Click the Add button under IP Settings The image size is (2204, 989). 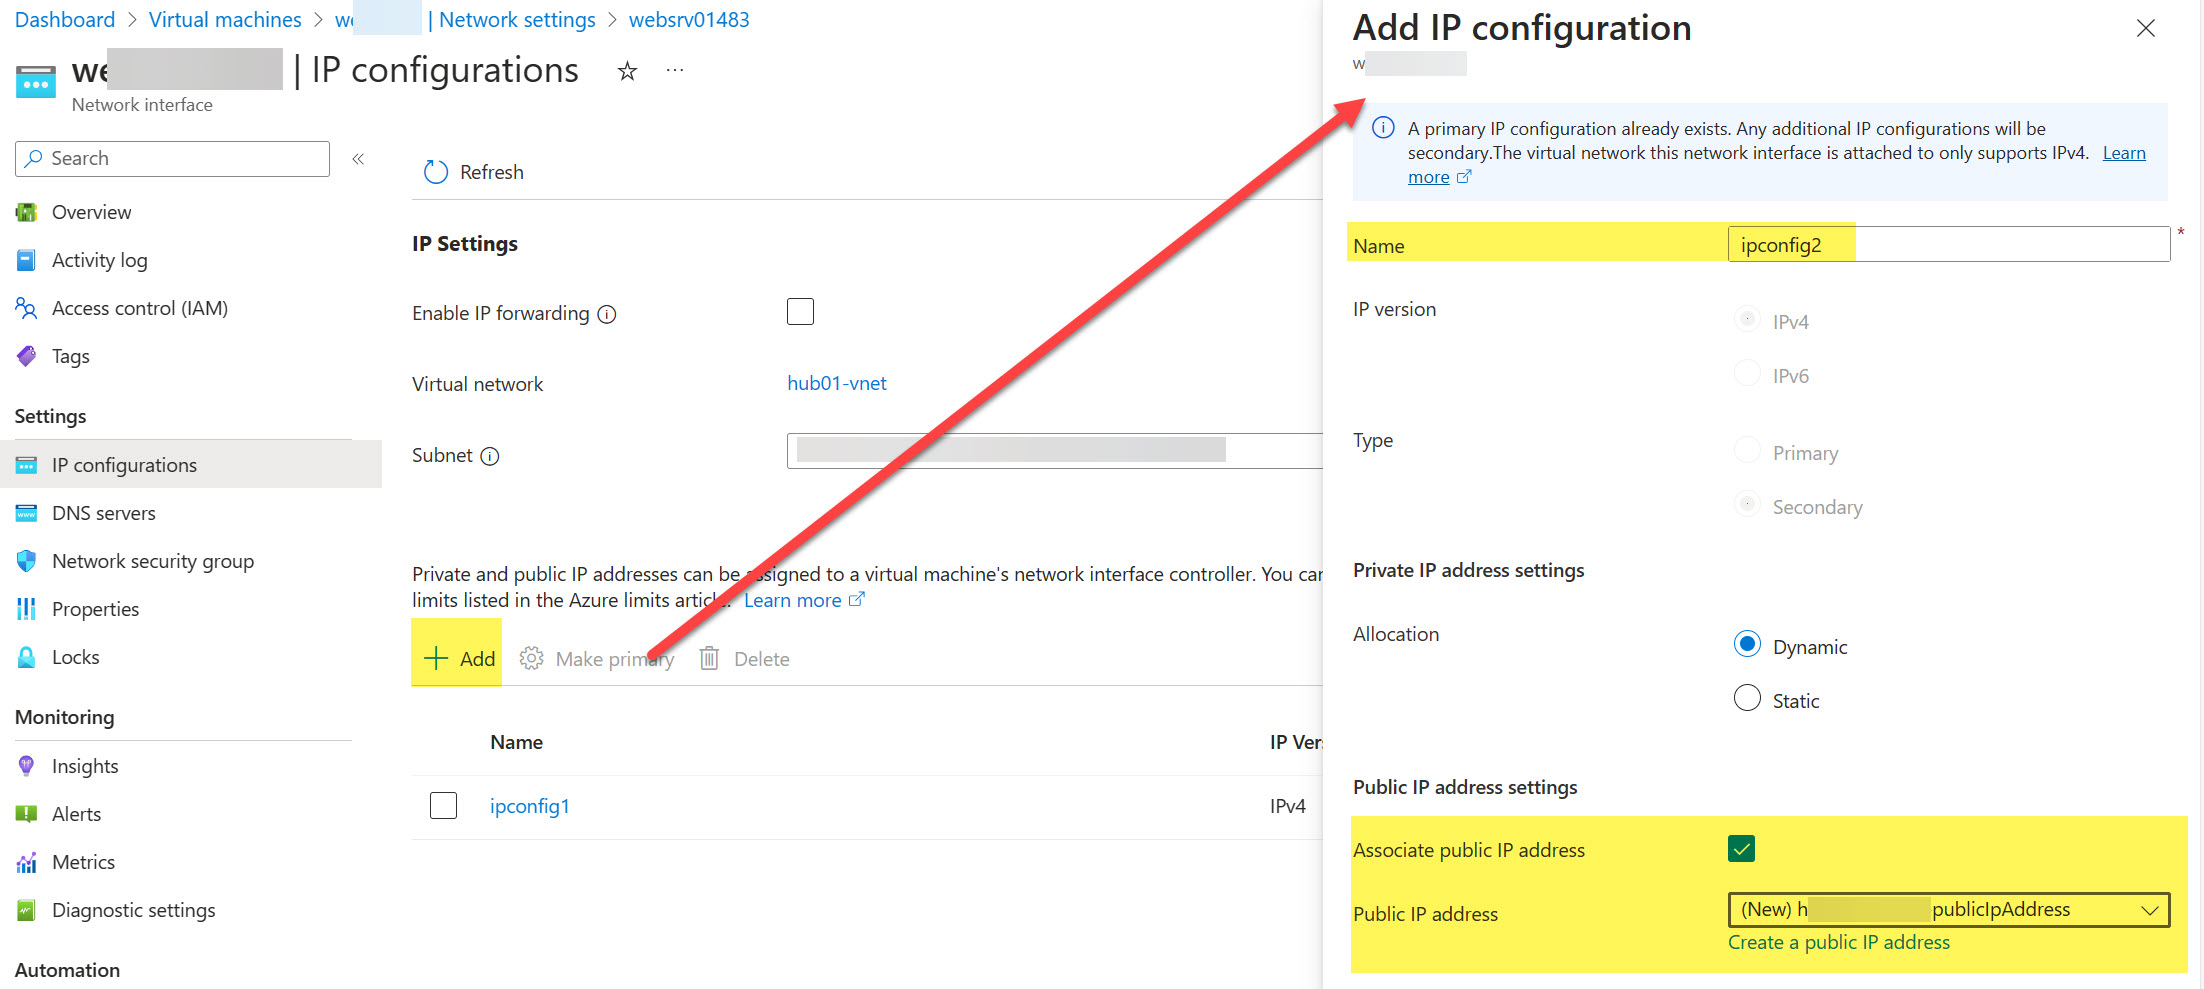coord(457,658)
